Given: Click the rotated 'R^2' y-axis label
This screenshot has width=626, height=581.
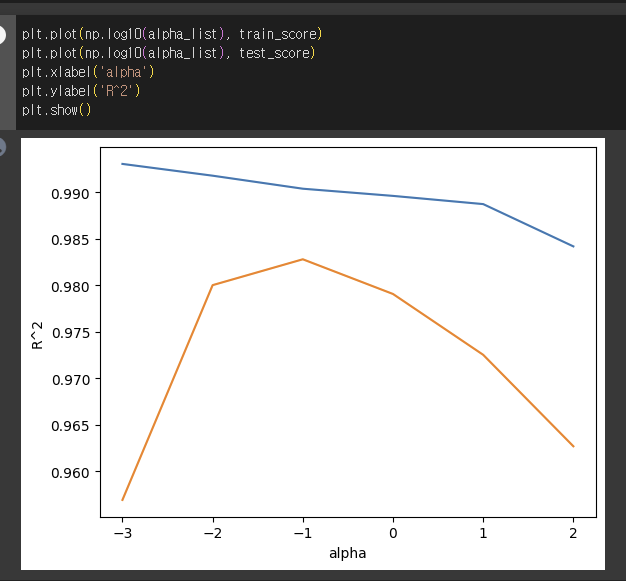Looking at the screenshot, I should click(37, 335).
